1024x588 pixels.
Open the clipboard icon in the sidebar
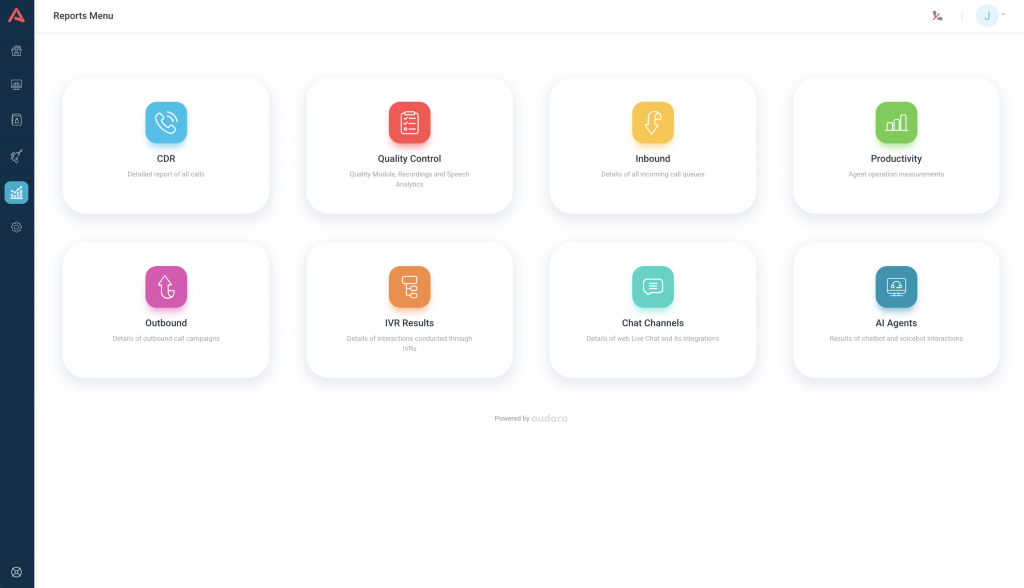click(16, 120)
